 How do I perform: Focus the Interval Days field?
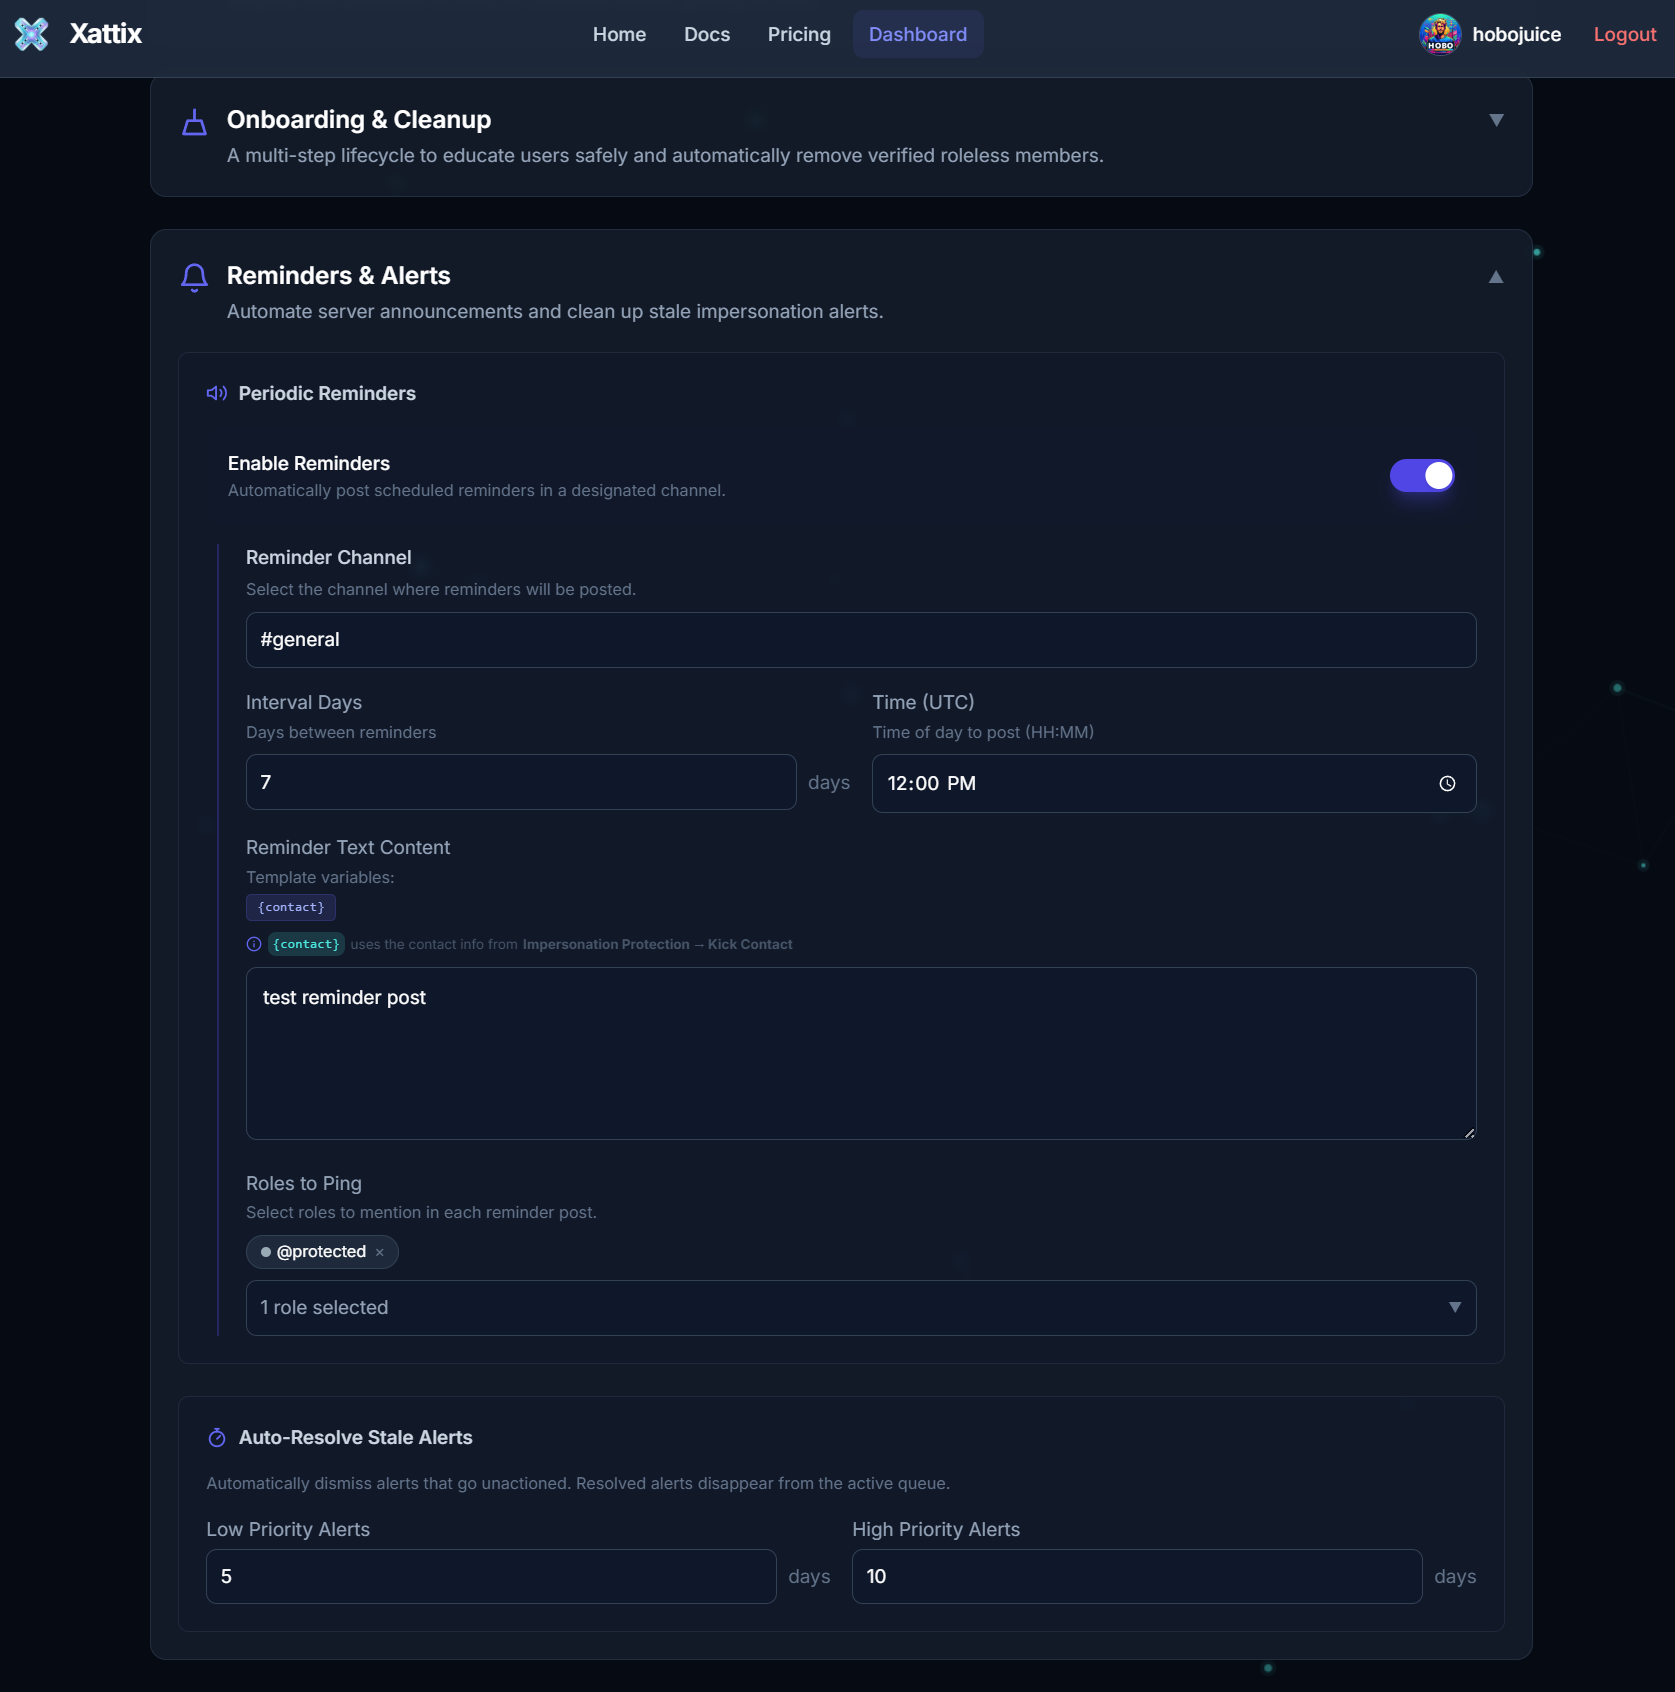click(521, 782)
